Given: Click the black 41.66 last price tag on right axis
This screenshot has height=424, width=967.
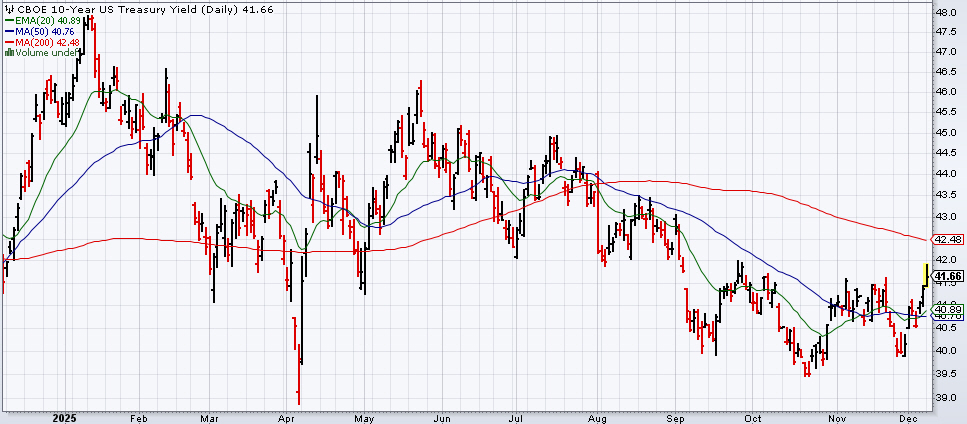Looking at the screenshot, I should point(947,275).
